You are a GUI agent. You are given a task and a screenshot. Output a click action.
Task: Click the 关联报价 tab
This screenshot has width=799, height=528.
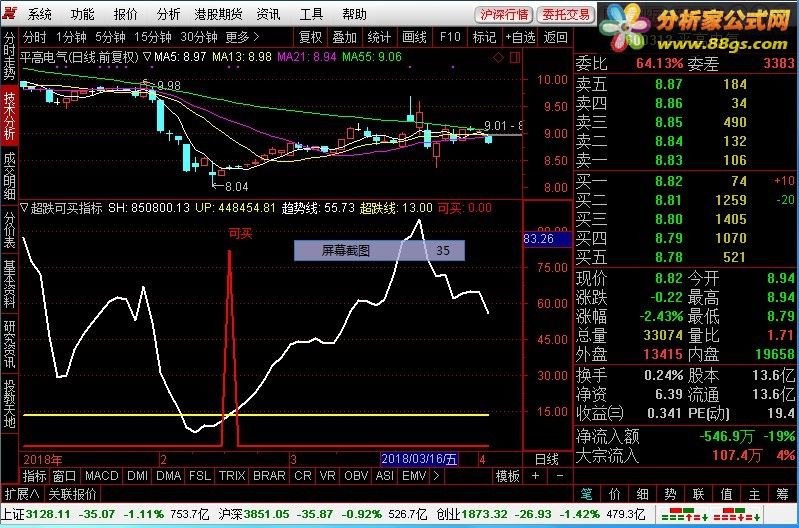tap(73, 494)
